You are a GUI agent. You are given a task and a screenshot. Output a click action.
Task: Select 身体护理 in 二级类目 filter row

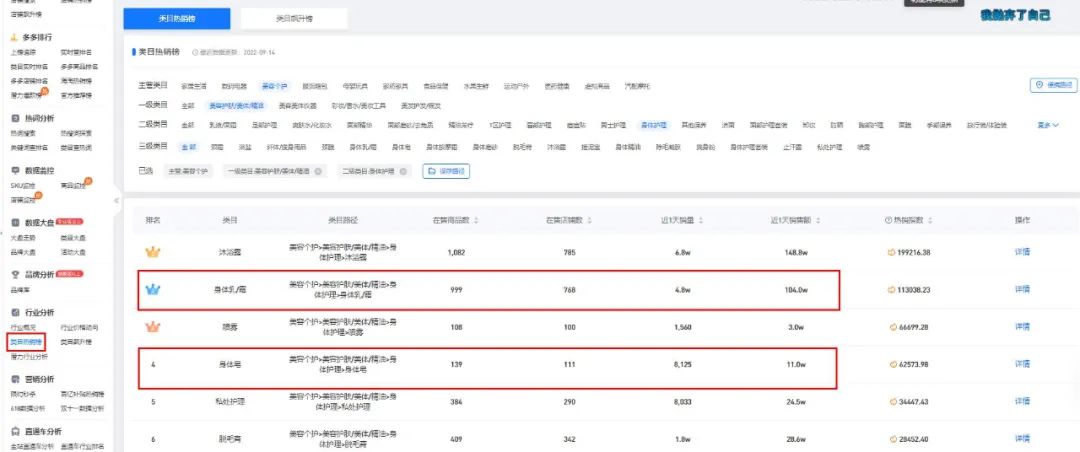[653, 125]
